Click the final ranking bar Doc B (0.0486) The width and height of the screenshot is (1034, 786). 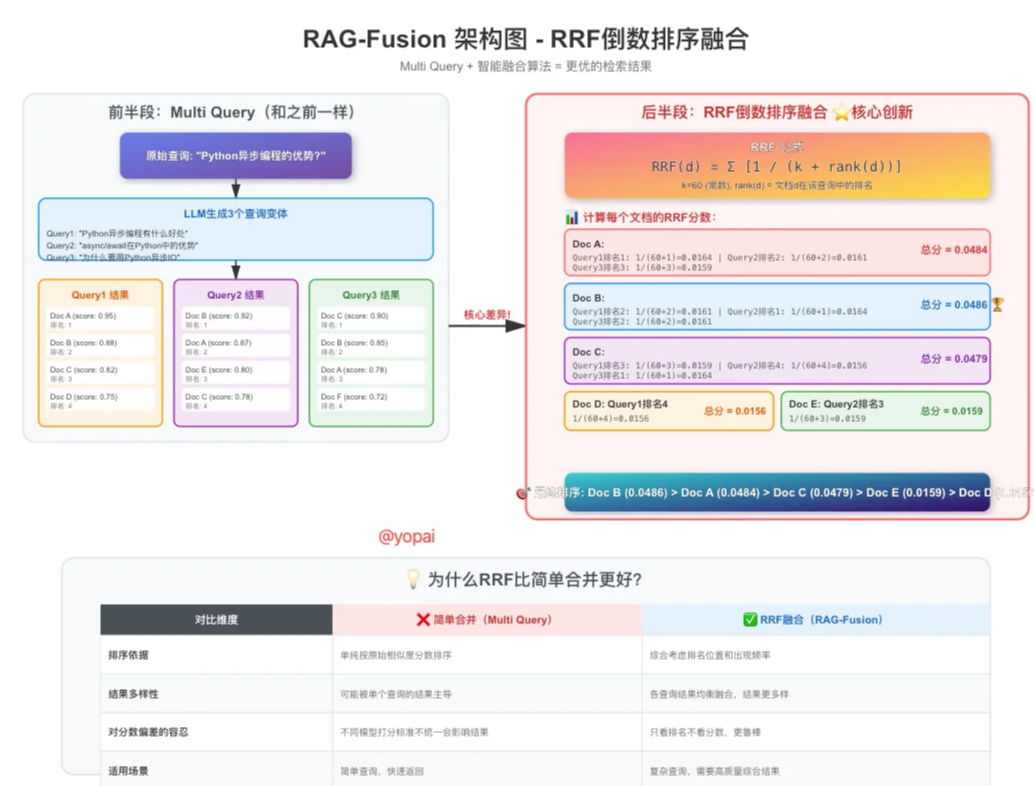(x=777, y=493)
